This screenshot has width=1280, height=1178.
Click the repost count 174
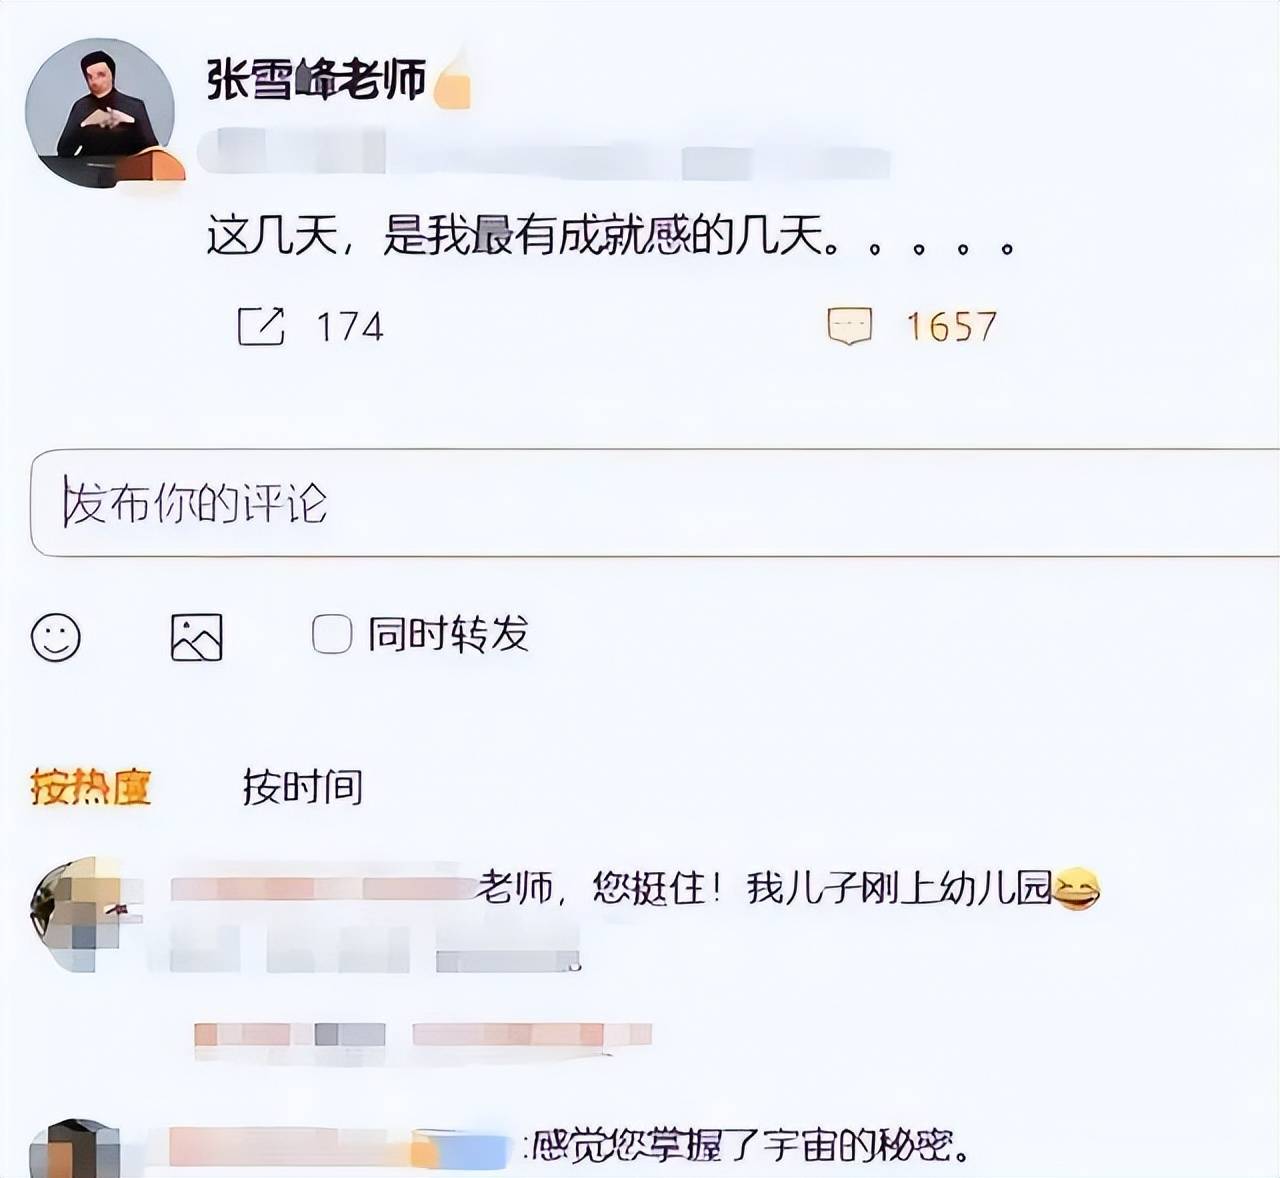pos(350,327)
